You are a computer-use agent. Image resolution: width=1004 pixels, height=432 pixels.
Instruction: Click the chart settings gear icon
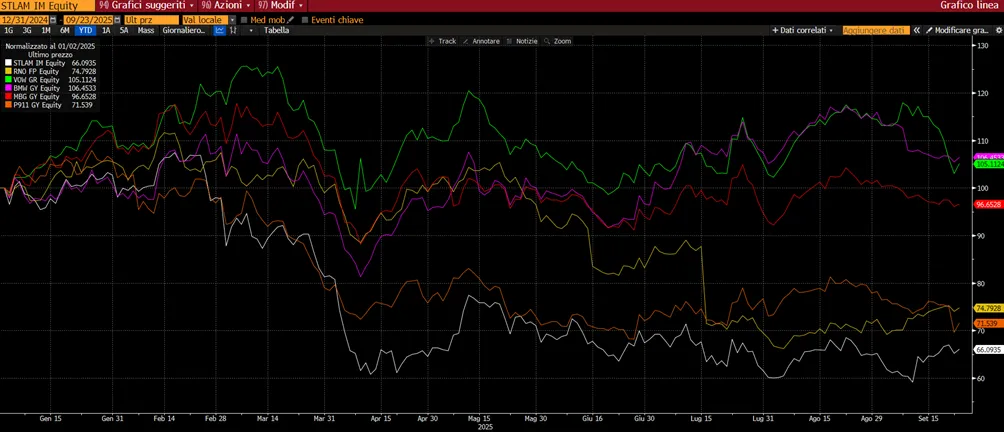pyautogui.click(x=998, y=30)
